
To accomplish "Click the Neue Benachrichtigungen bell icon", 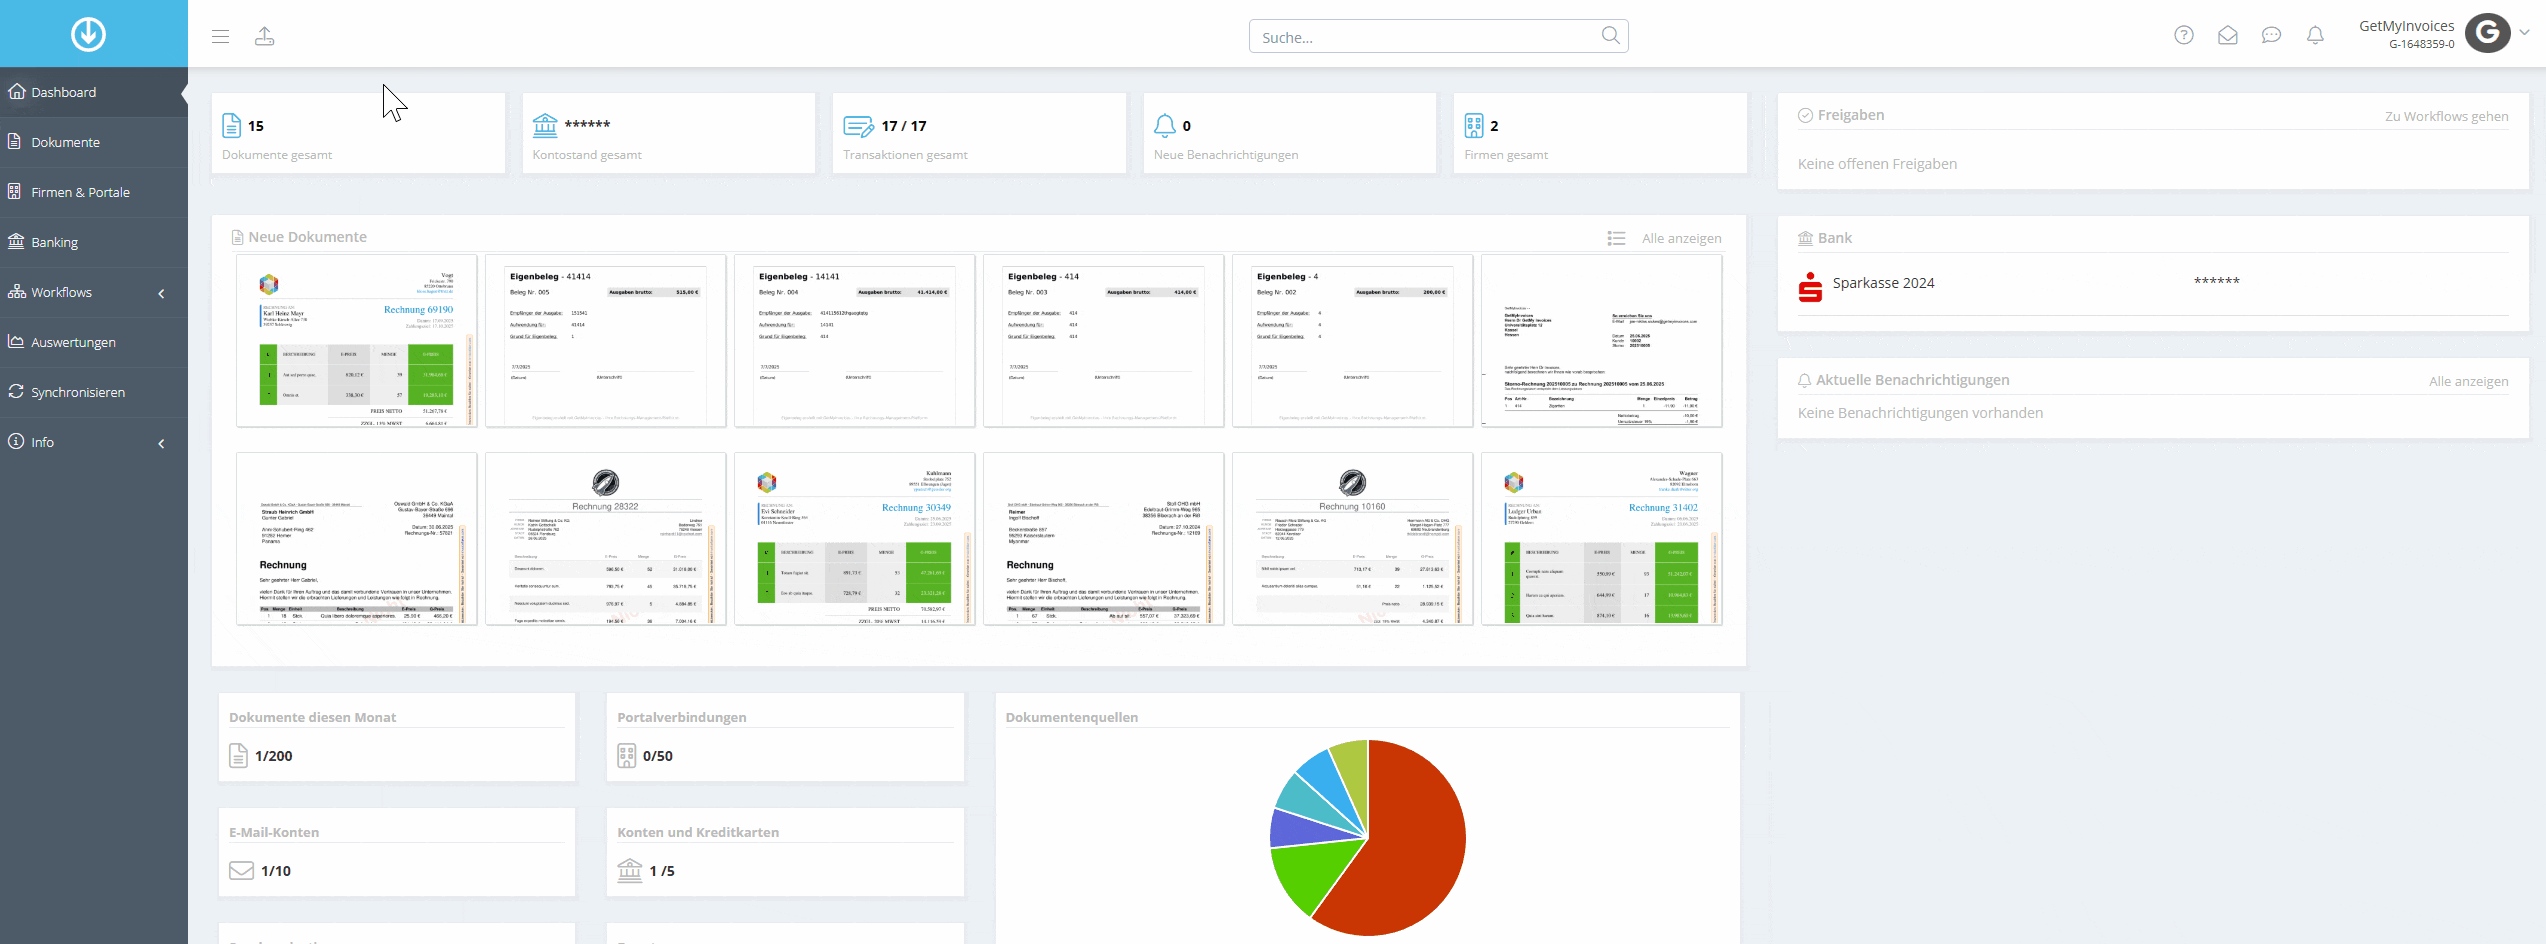I will (x=1165, y=125).
